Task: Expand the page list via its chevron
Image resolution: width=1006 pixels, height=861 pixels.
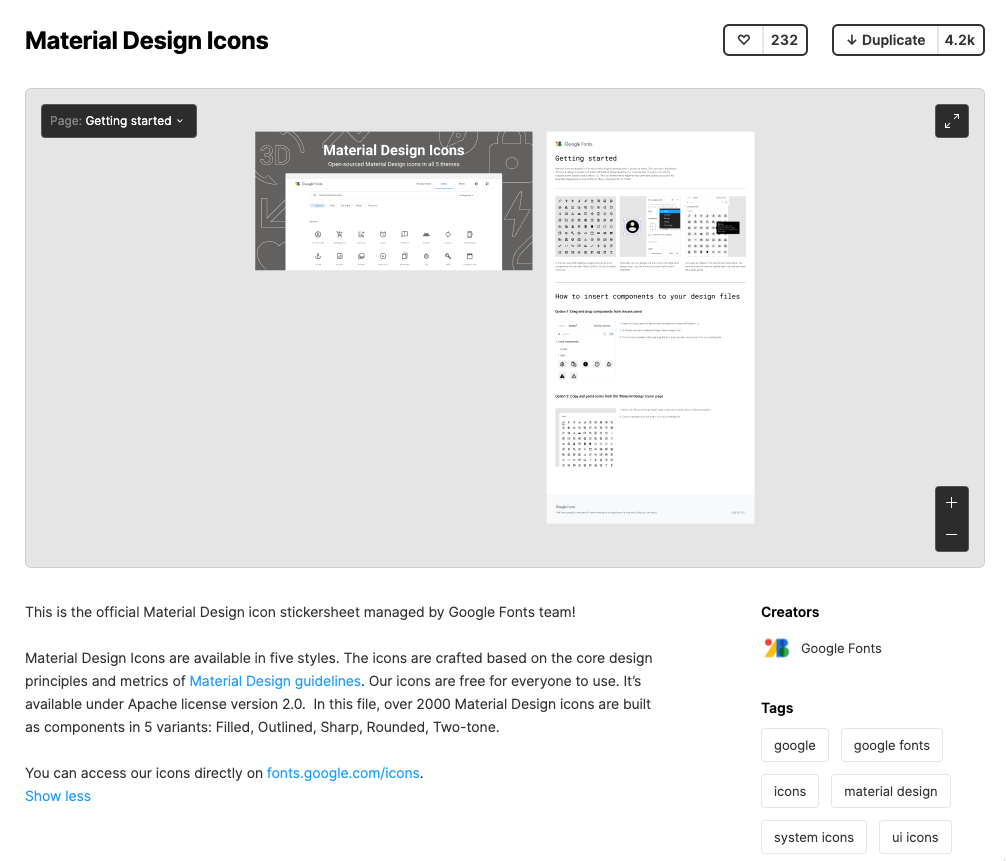Action: 180,121
